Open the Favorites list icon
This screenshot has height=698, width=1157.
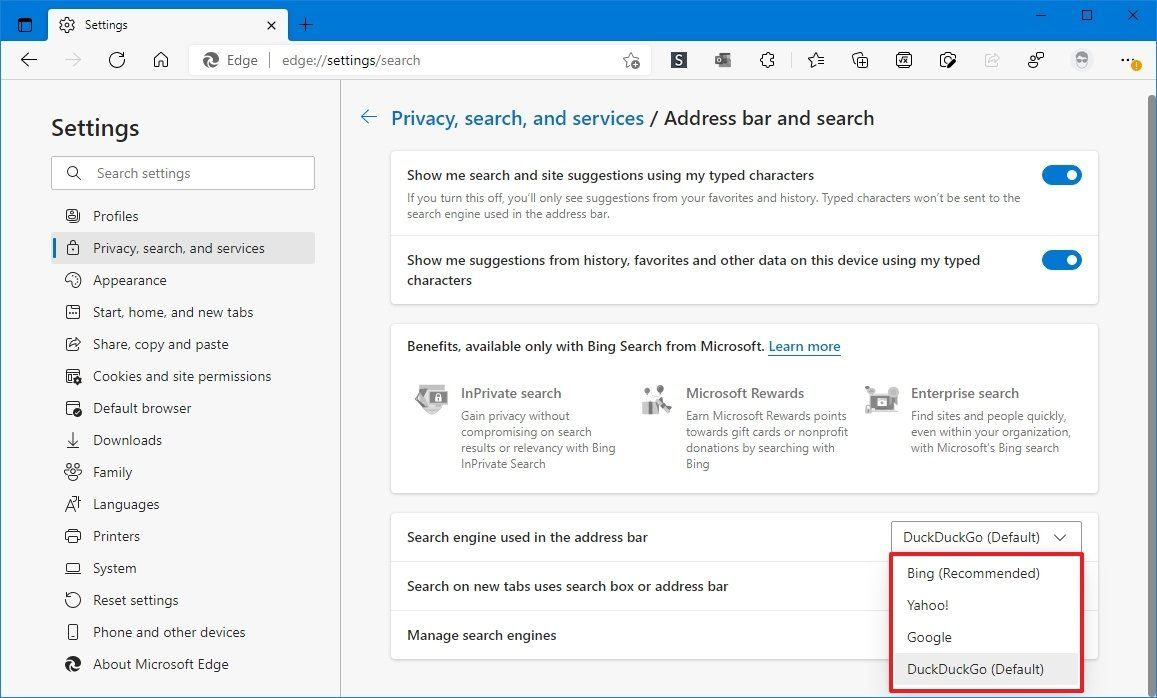pos(816,60)
